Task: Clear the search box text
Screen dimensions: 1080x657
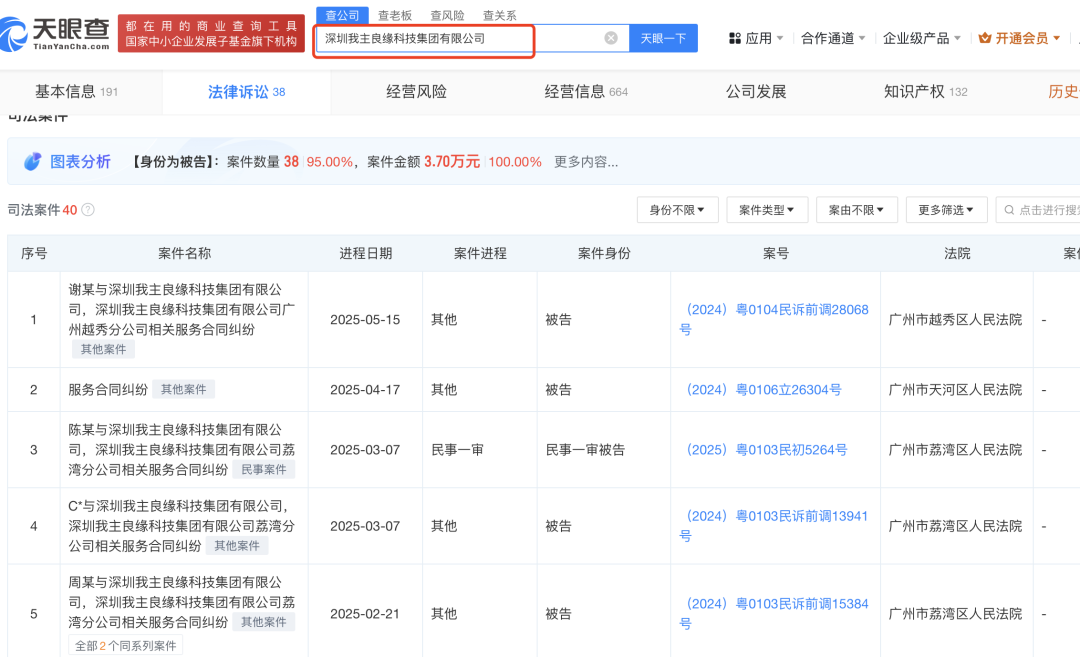Action: click(611, 38)
